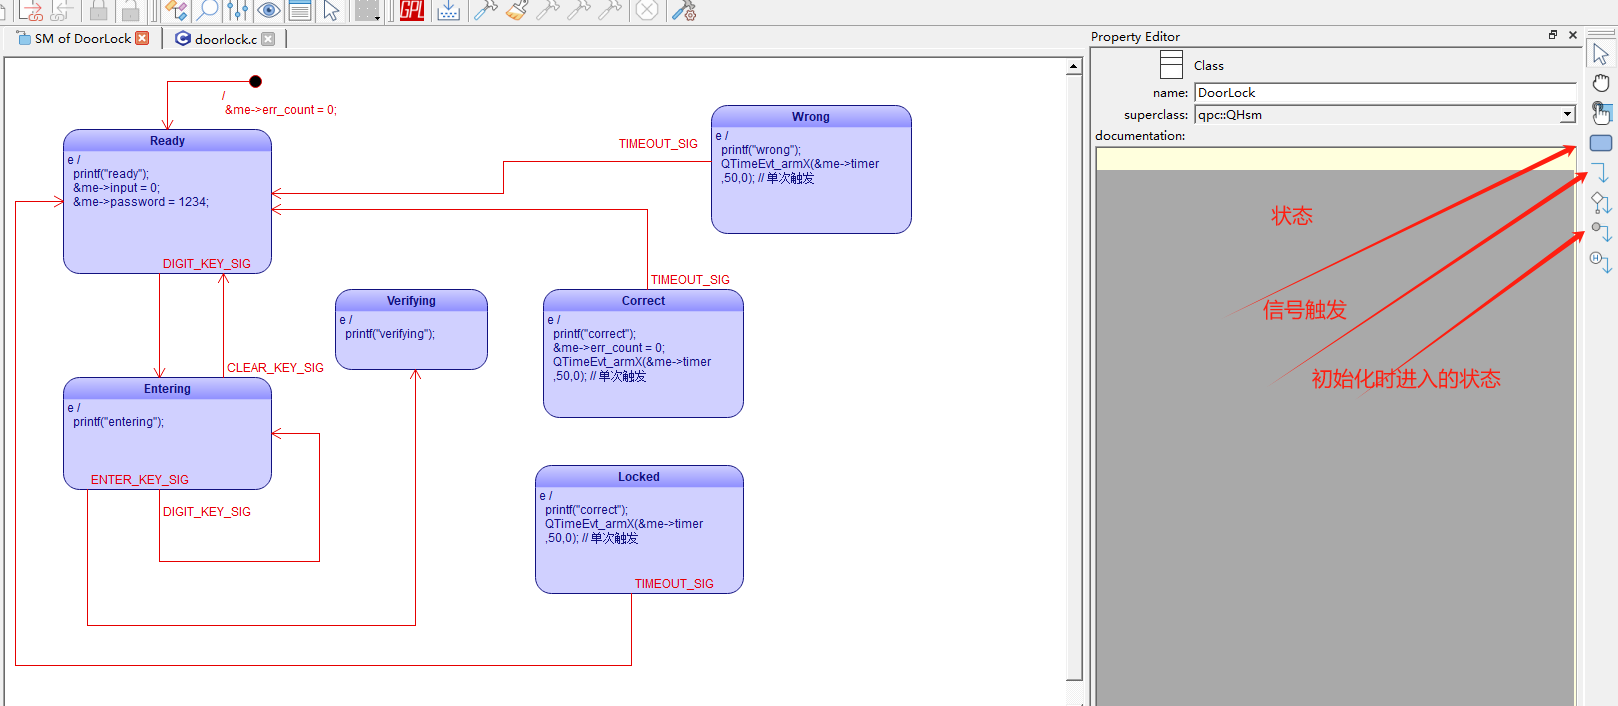Viewport: 1618px width, 706px height.
Task: Float the Property Editor panel
Action: point(1553,35)
